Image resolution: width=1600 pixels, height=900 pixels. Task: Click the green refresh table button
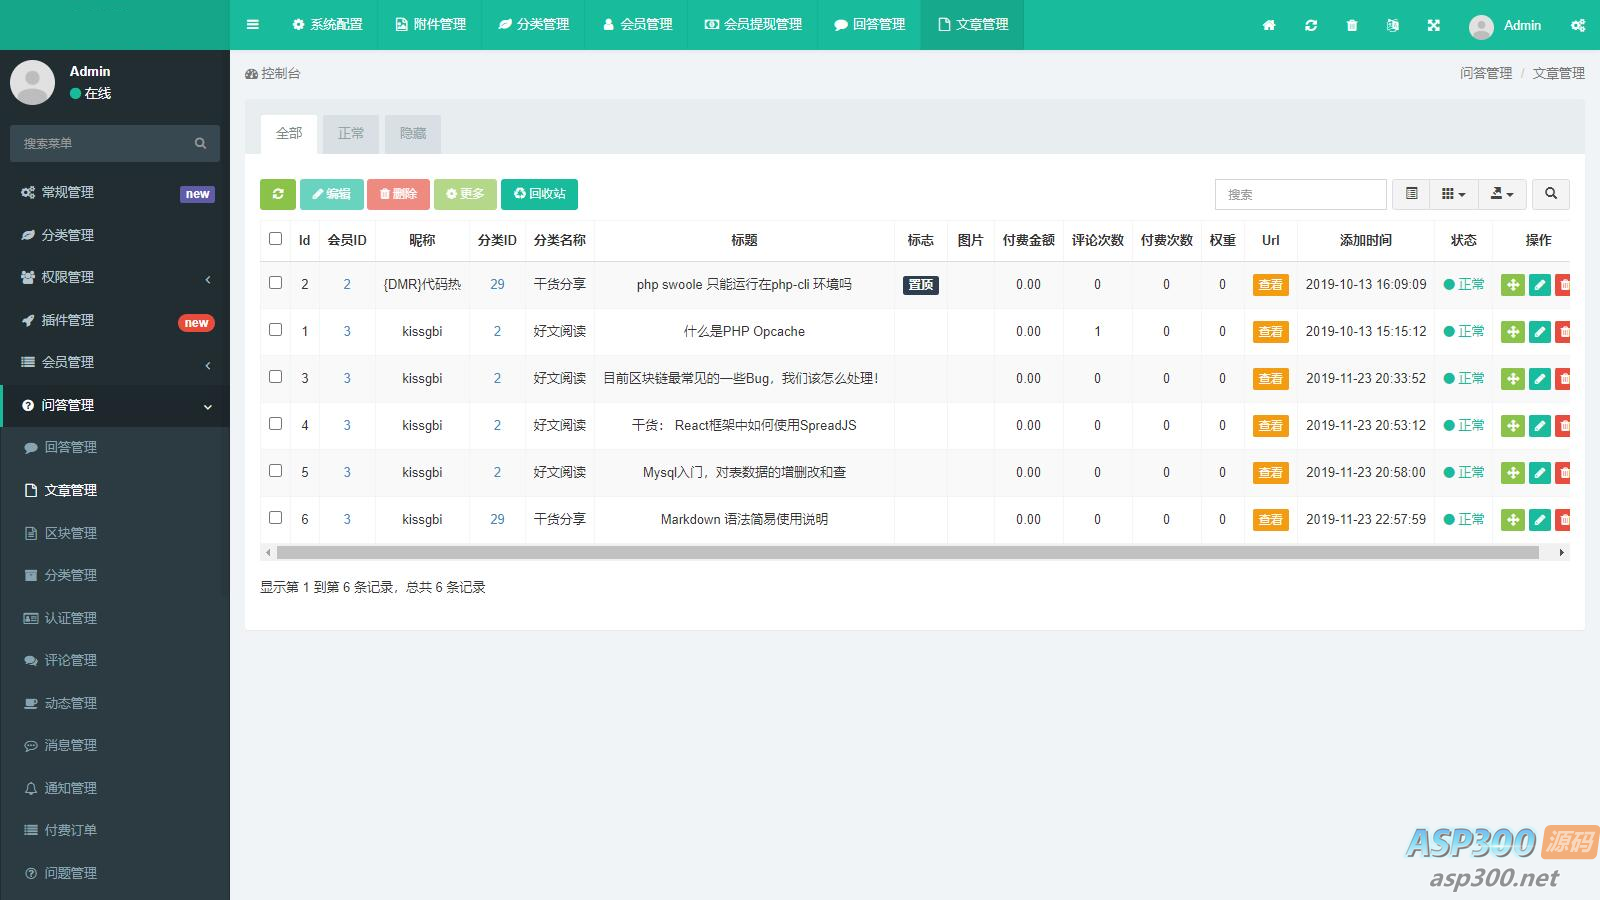pos(278,194)
